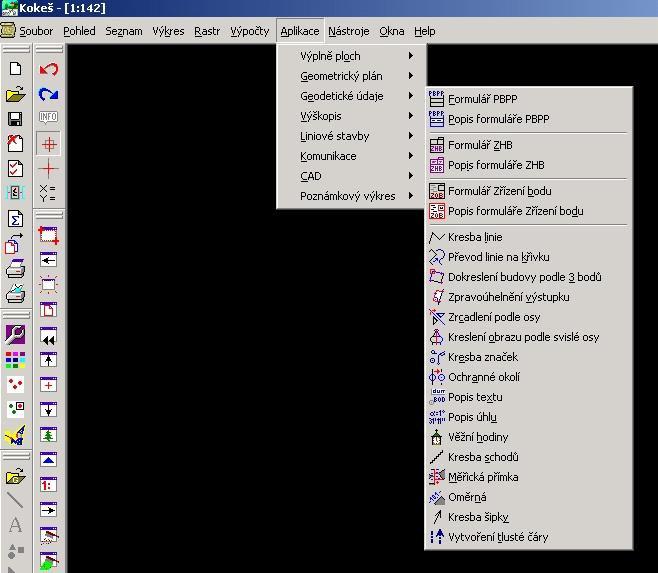Open the Help menu
Image resolution: width=658 pixels, height=573 pixels.
click(x=425, y=31)
